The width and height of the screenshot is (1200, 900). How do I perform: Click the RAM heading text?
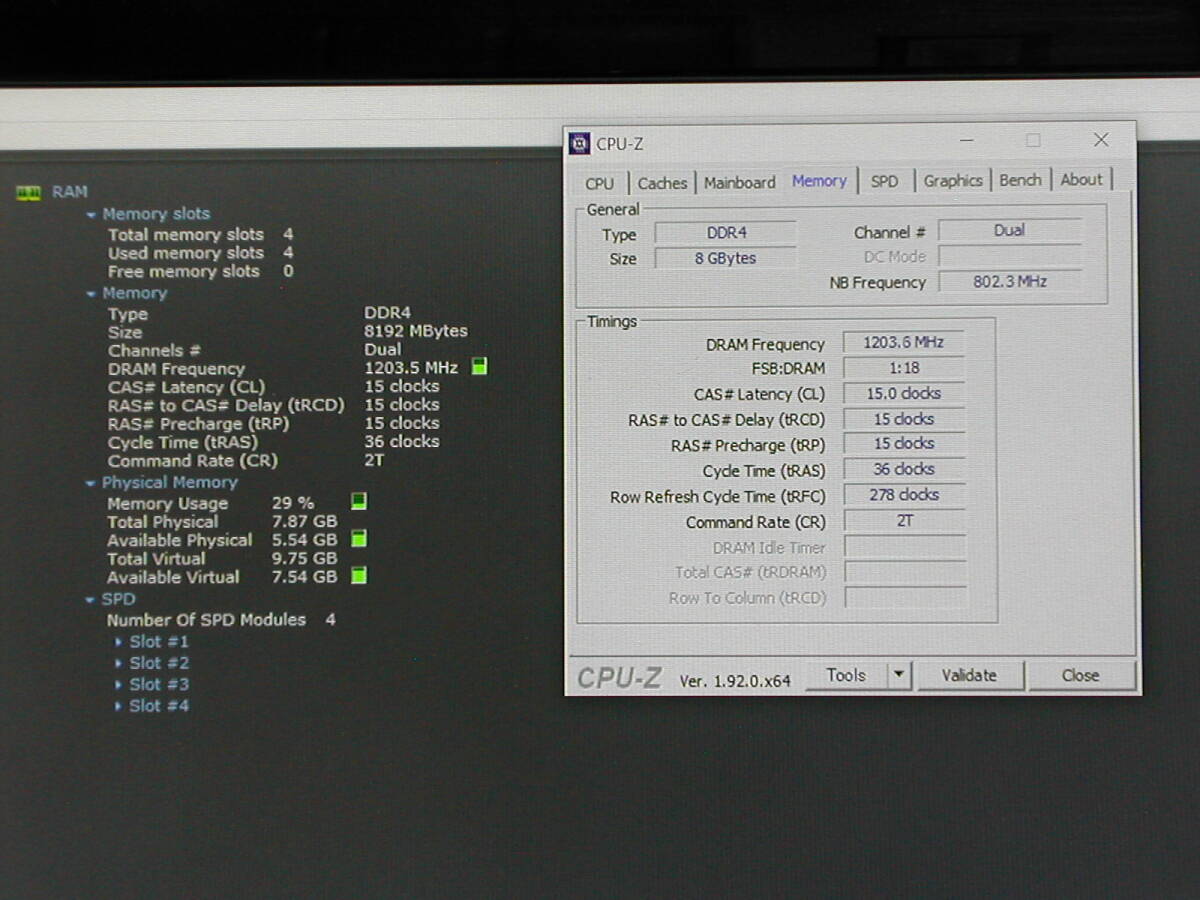tap(70, 192)
